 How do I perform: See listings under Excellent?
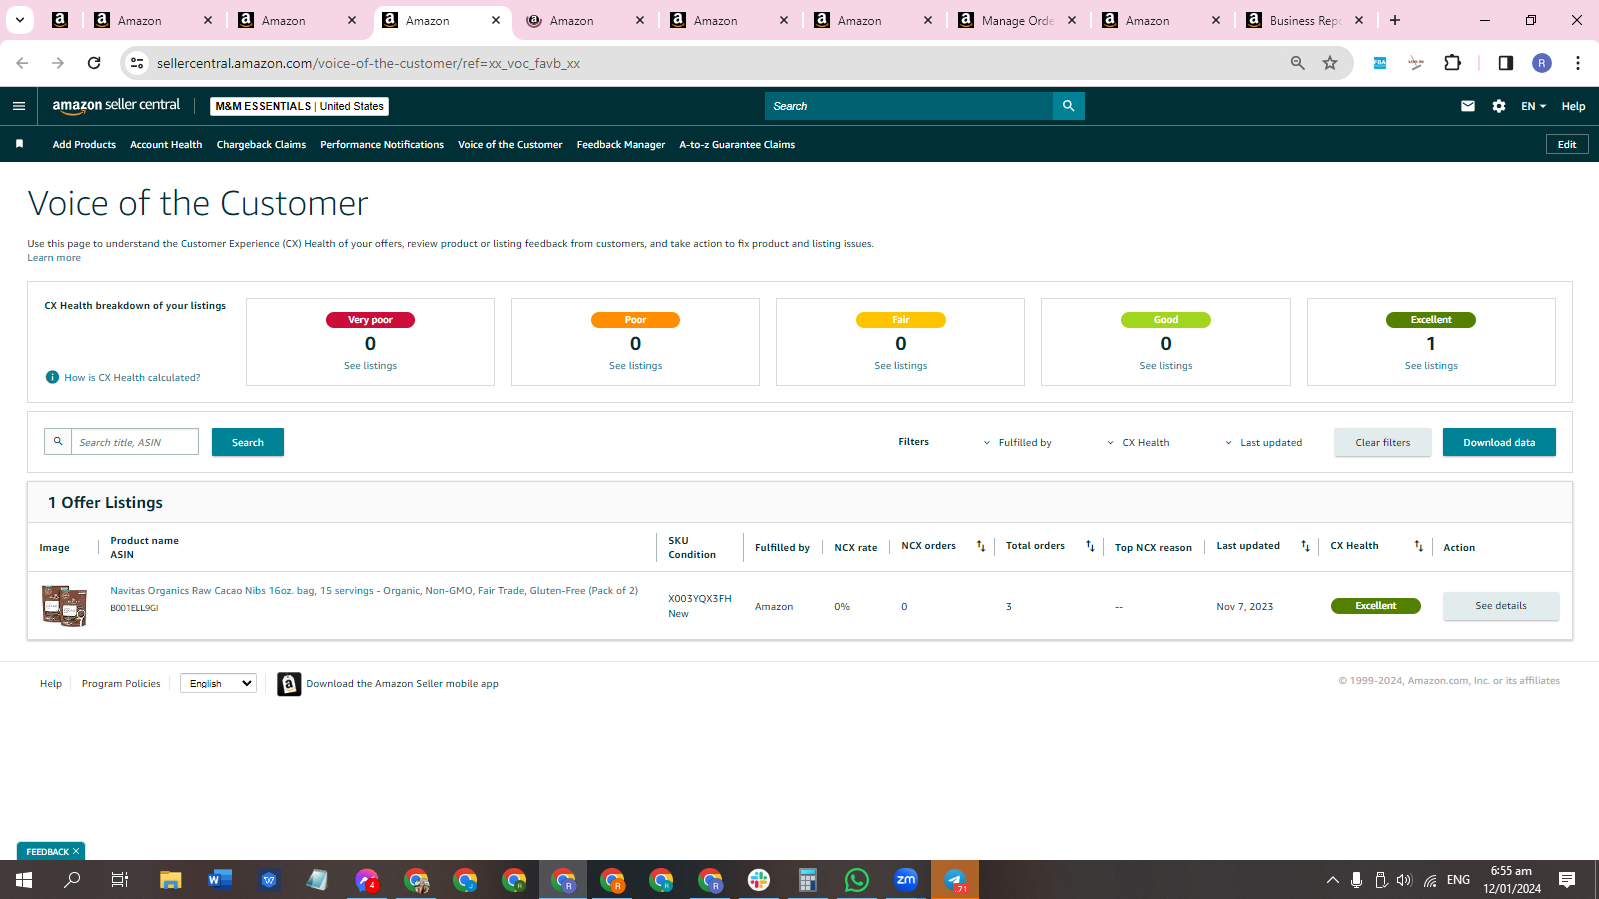coord(1431,366)
